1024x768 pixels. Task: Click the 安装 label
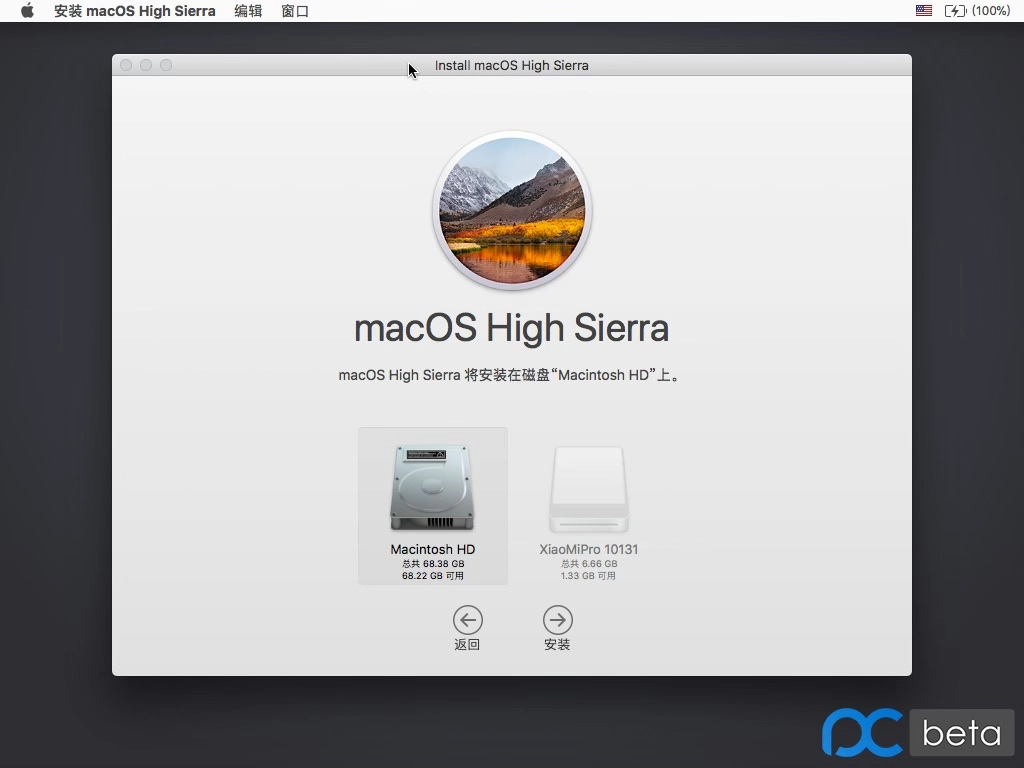[557, 645]
